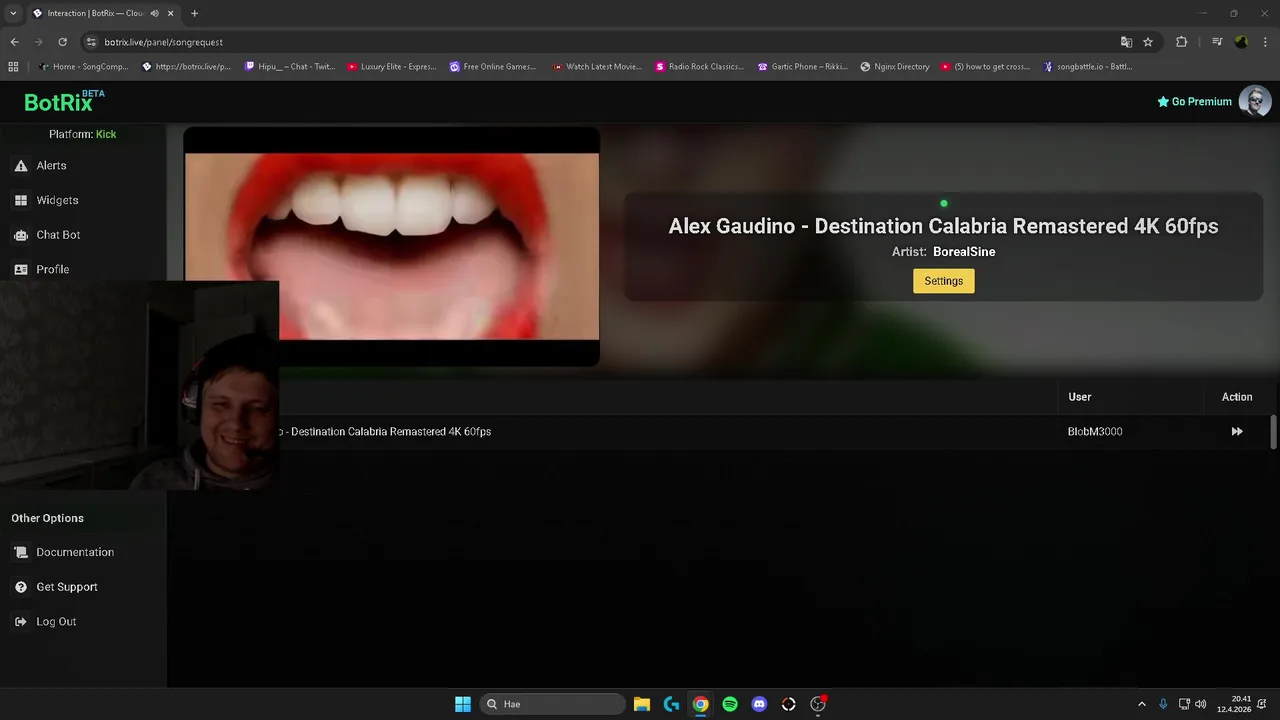Viewport: 1280px width, 720px height.
Task: Open the Radio Rock Classics bookmark
Action: click(x=699, y=67)
